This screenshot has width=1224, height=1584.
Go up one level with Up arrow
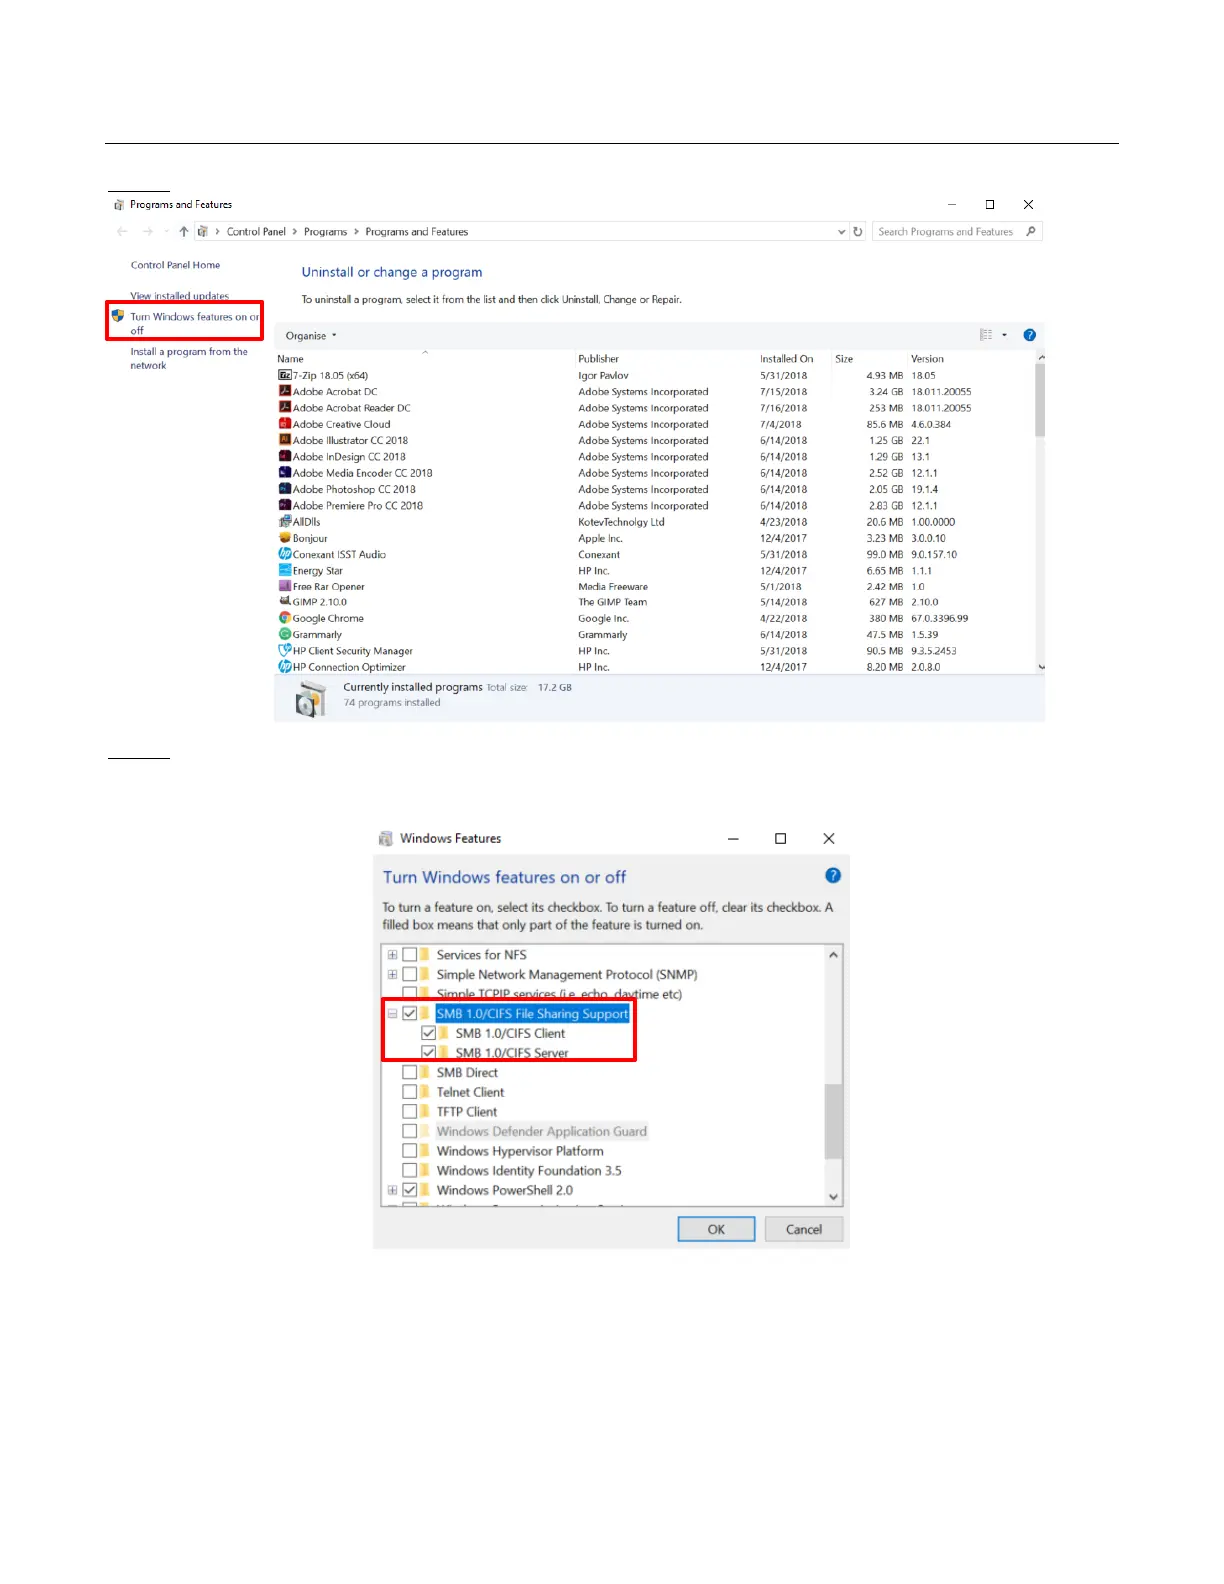point(184,231)
